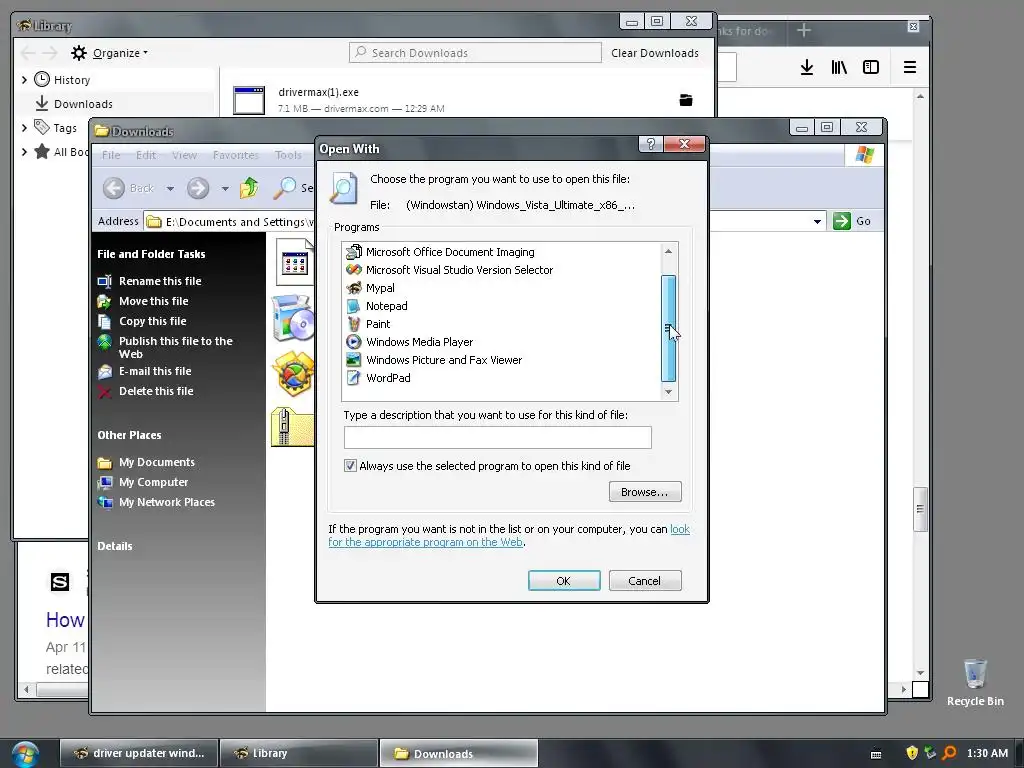Toggle browser sidebar icon
The height and width of the screenshot is (768, 1024).
[x=871, y=67]
